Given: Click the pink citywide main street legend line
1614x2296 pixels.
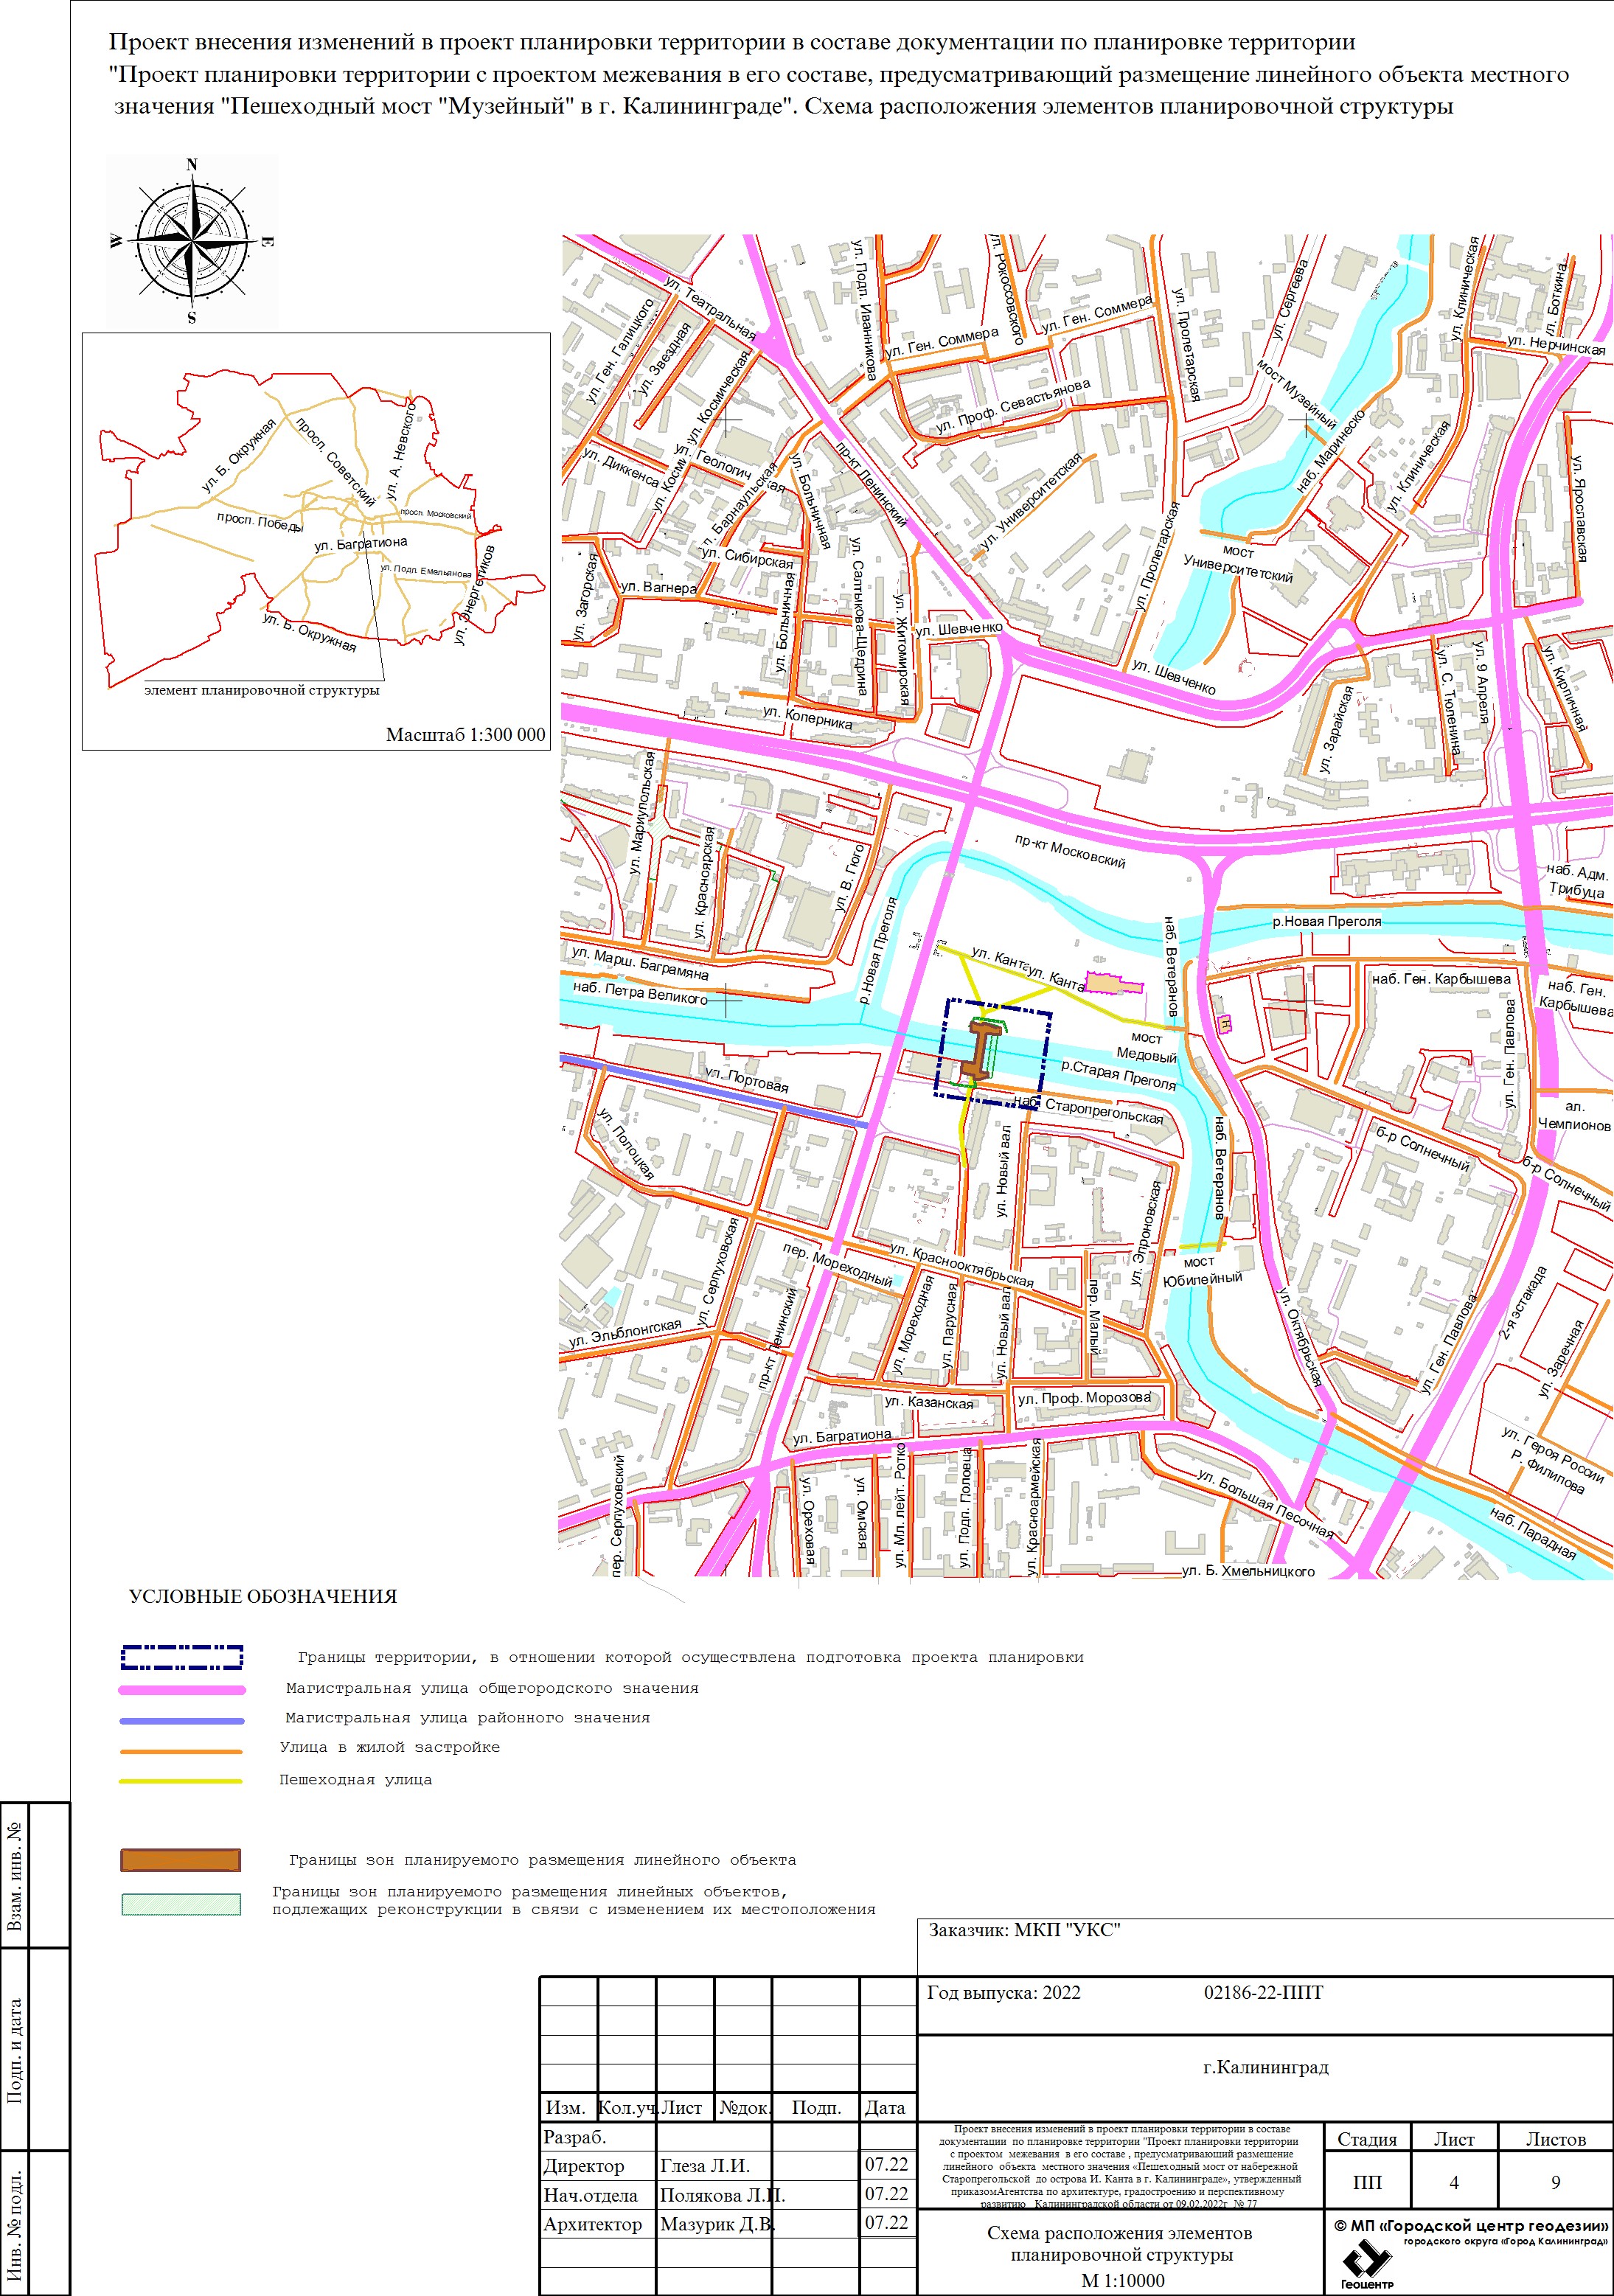Looking at the screenshot, I should coord(182,1690).
